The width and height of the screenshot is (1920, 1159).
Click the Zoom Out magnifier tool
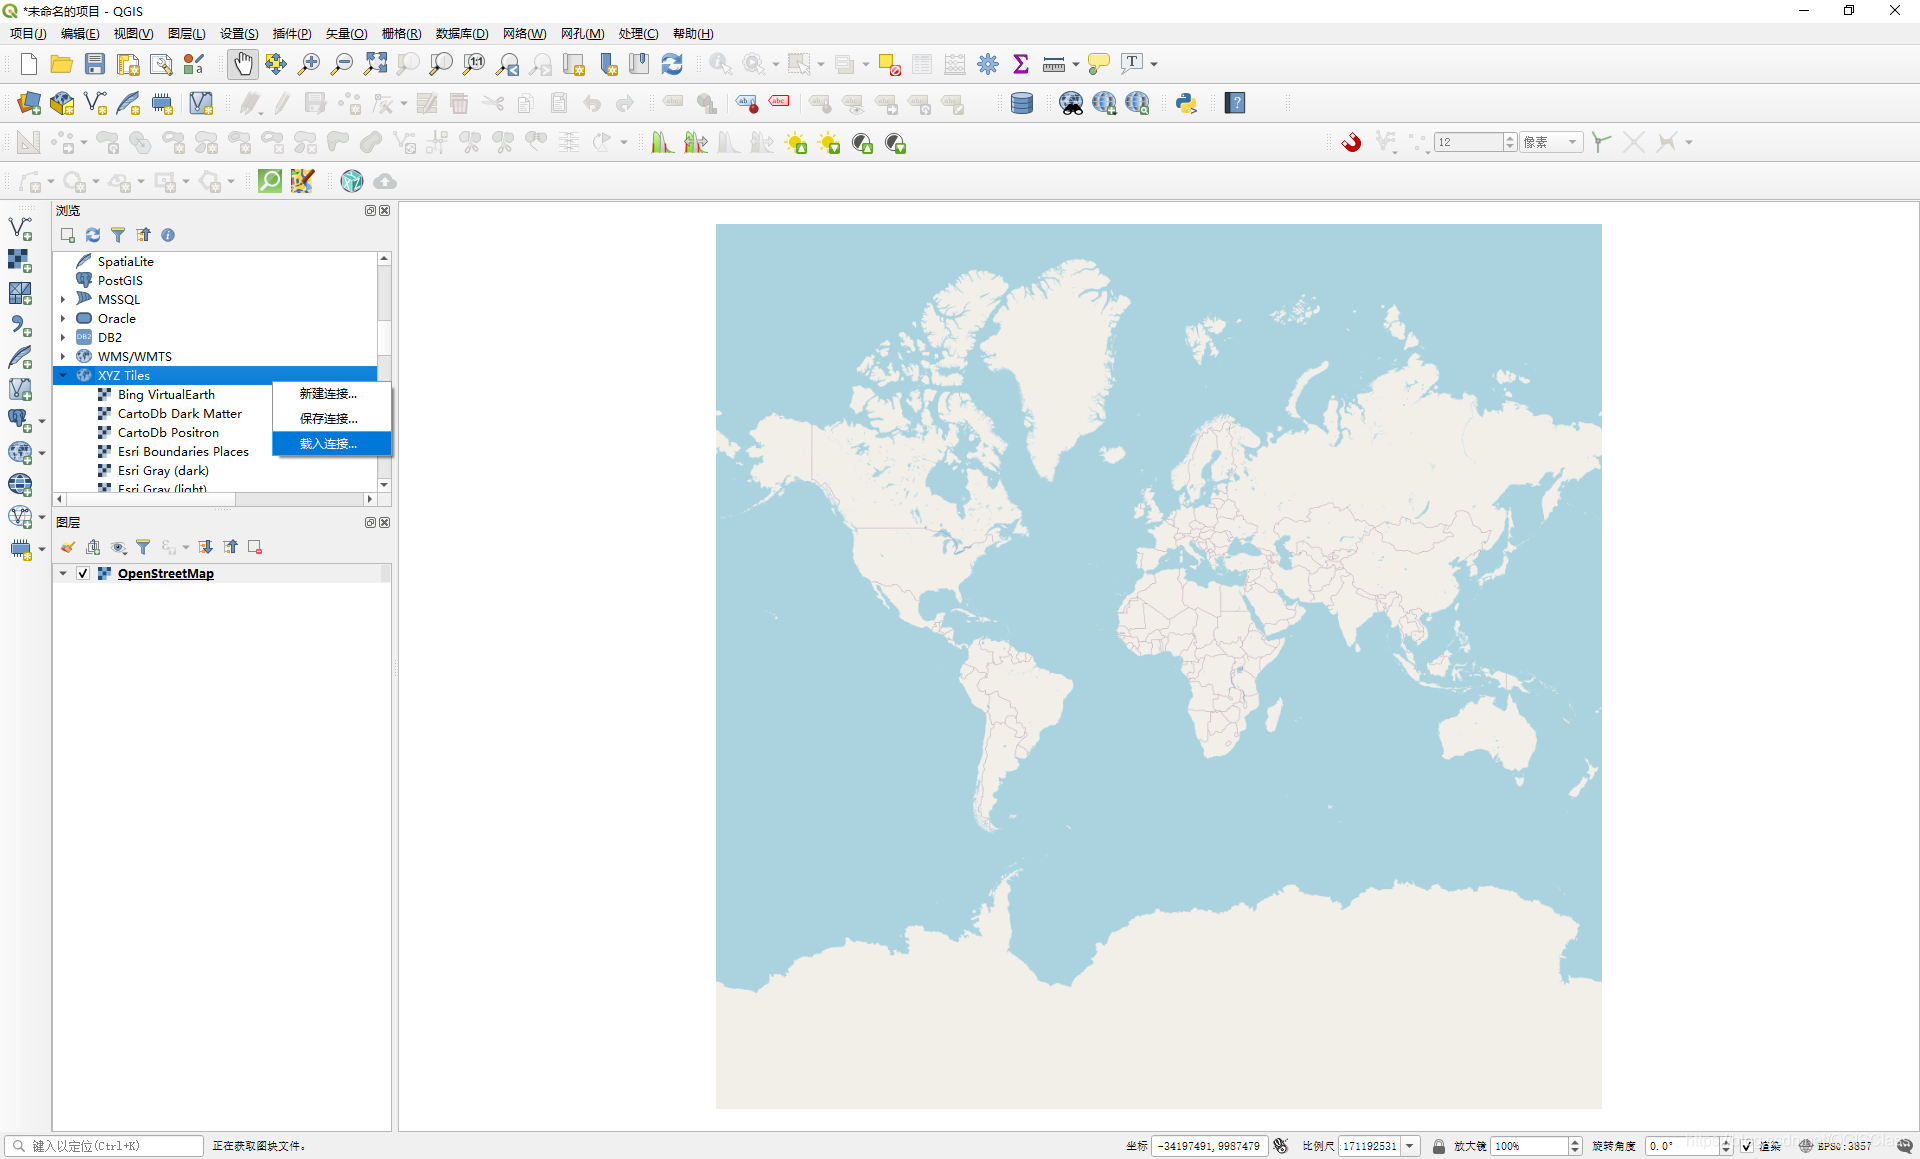coord(342,64)
